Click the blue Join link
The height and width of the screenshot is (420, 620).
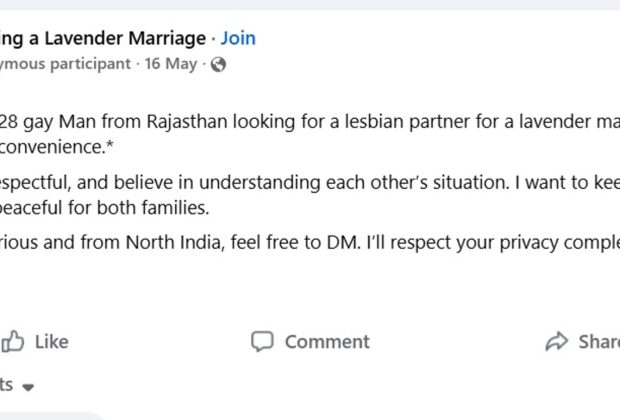click(x=238, y=39)
